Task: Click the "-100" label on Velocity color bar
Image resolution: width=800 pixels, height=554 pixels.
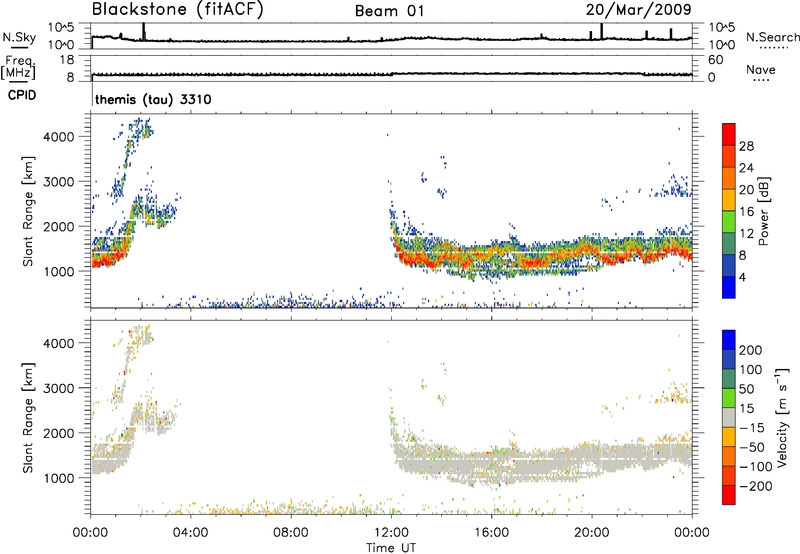Action: pyautogui.click(x=756, y=467)
